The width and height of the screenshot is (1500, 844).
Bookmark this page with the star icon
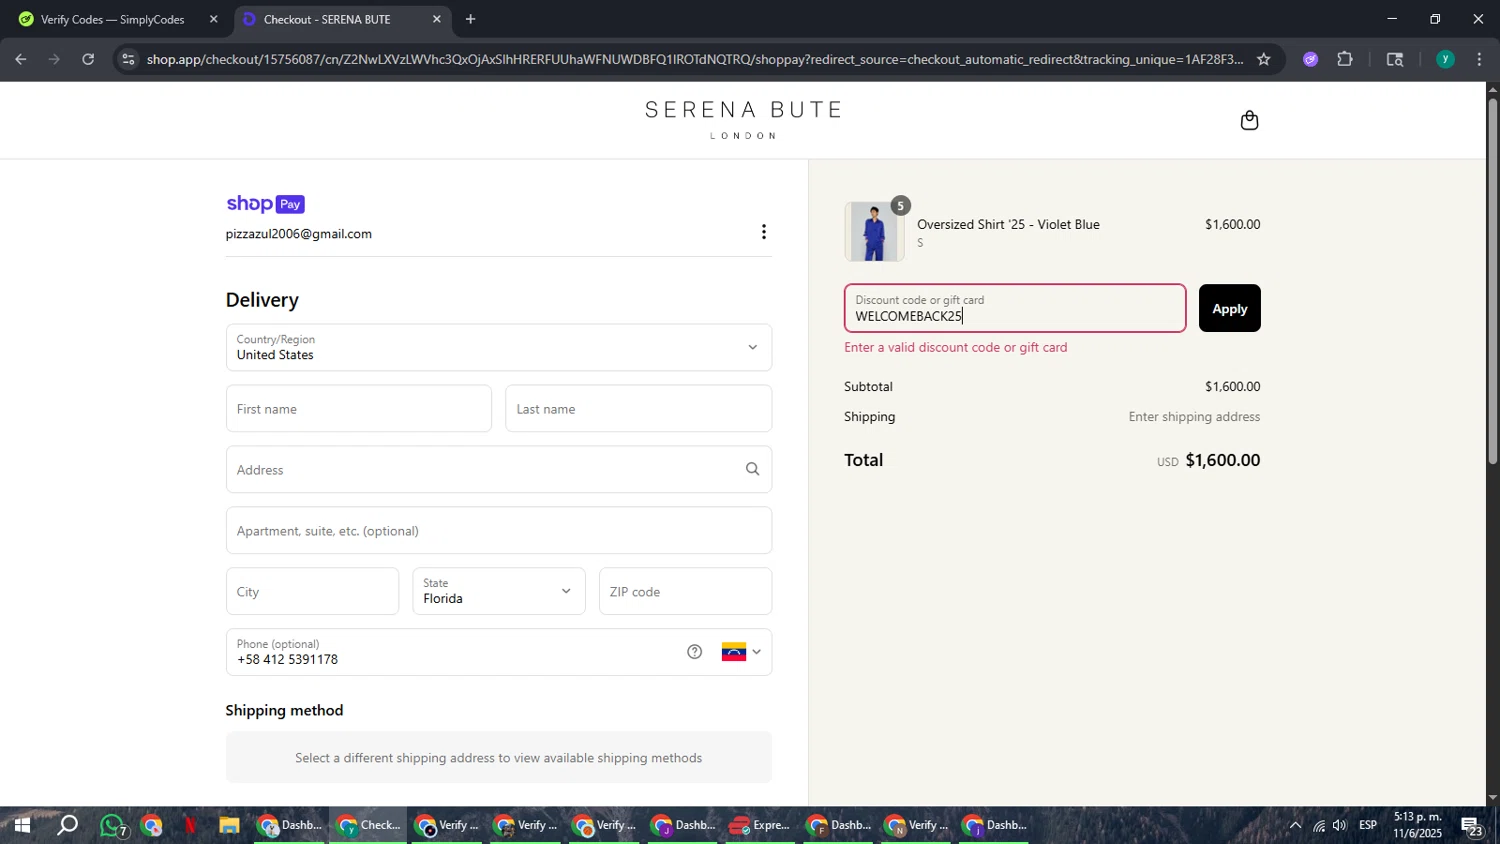click(1263, 59)
